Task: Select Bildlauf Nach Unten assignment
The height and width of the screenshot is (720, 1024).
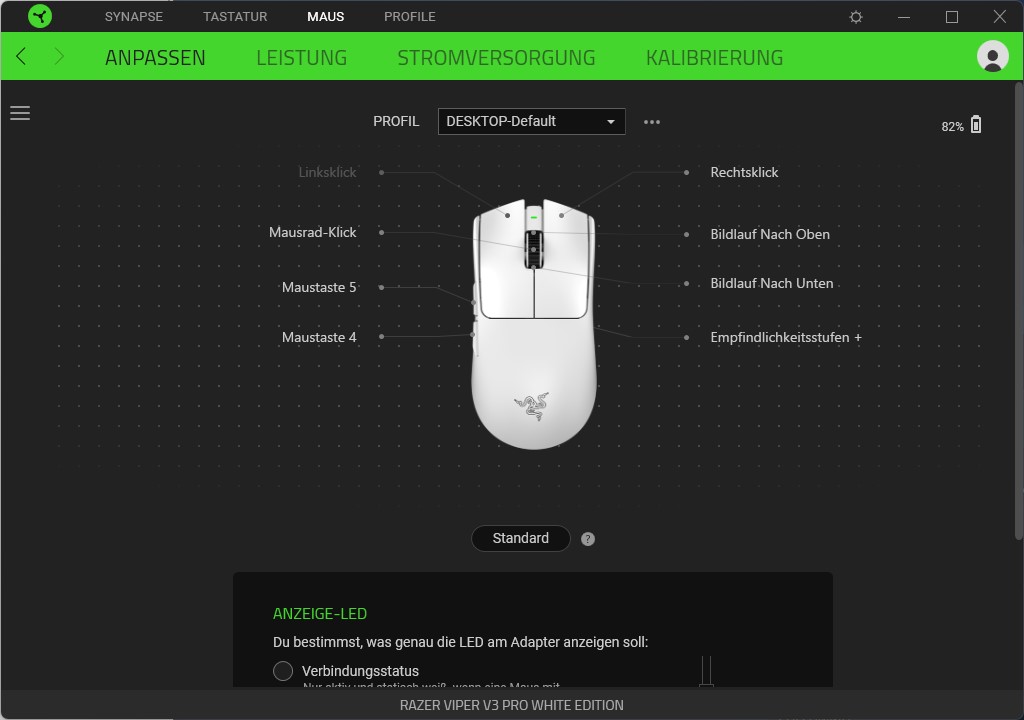Action: [x=772, y=284]
